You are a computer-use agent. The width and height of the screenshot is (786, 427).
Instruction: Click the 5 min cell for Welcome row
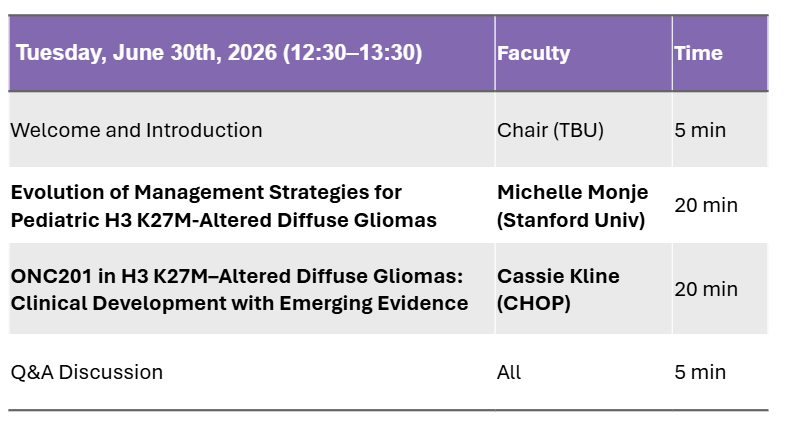point(700,130)
